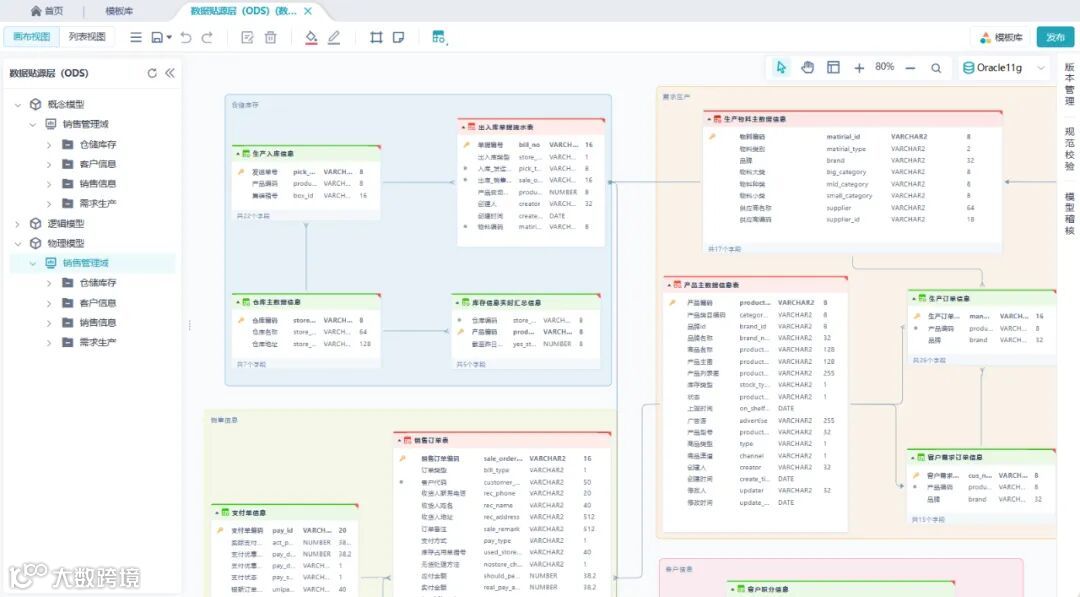Collapse the 产品主数据信息表 table with its triangle

[x=669, y=284]
